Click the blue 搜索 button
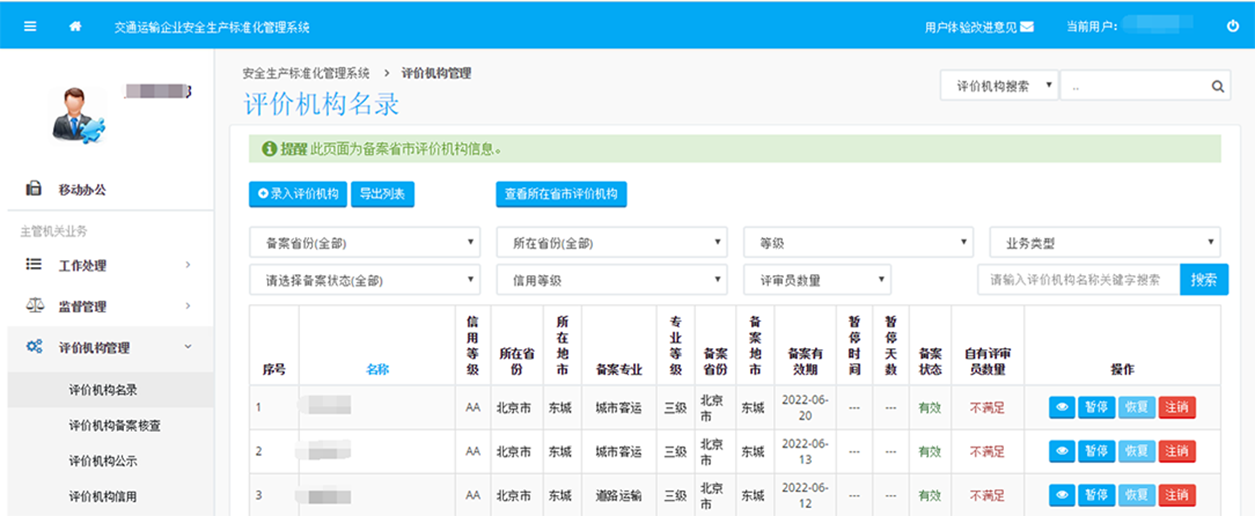Viewport: 1255px width, 516px height. point(1204,280)
